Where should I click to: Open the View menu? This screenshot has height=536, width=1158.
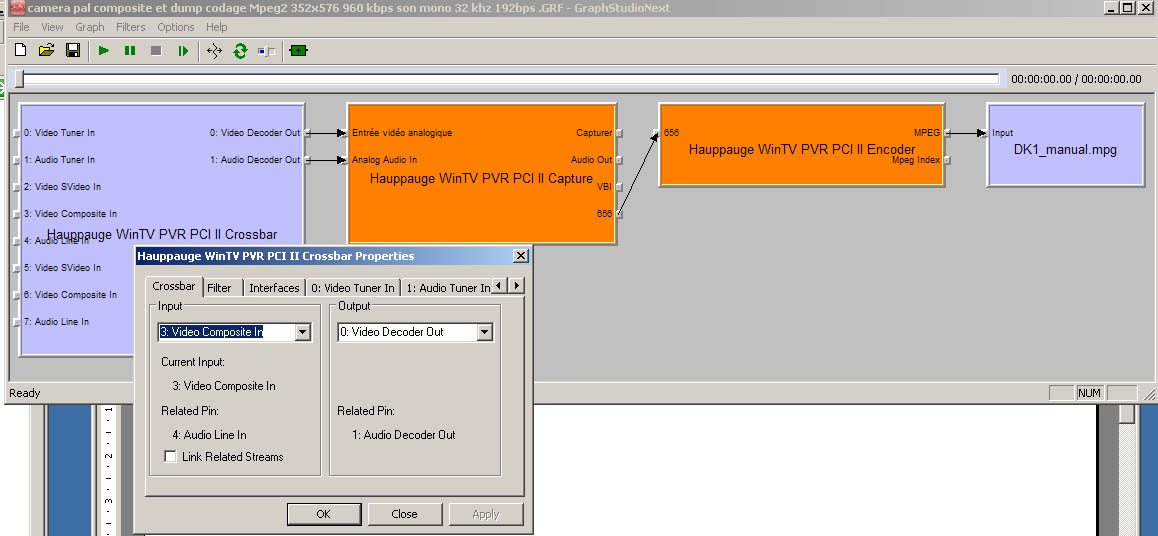tap(52, 27)
